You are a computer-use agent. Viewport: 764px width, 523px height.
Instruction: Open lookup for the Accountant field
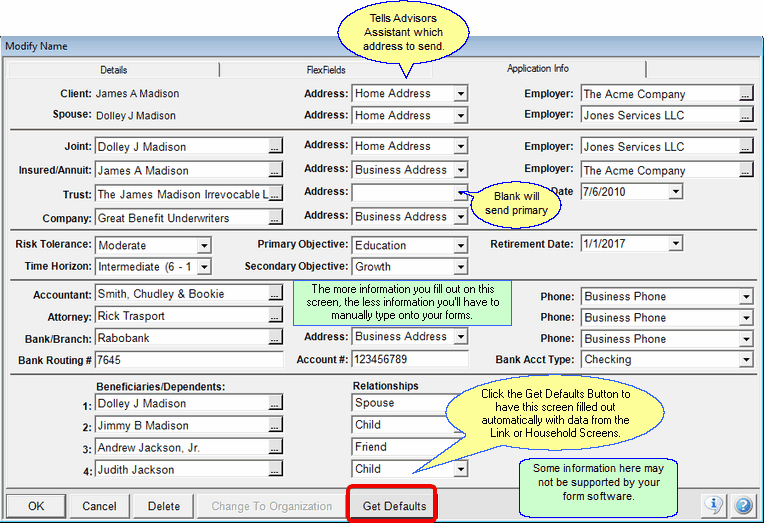coord(275,295)
